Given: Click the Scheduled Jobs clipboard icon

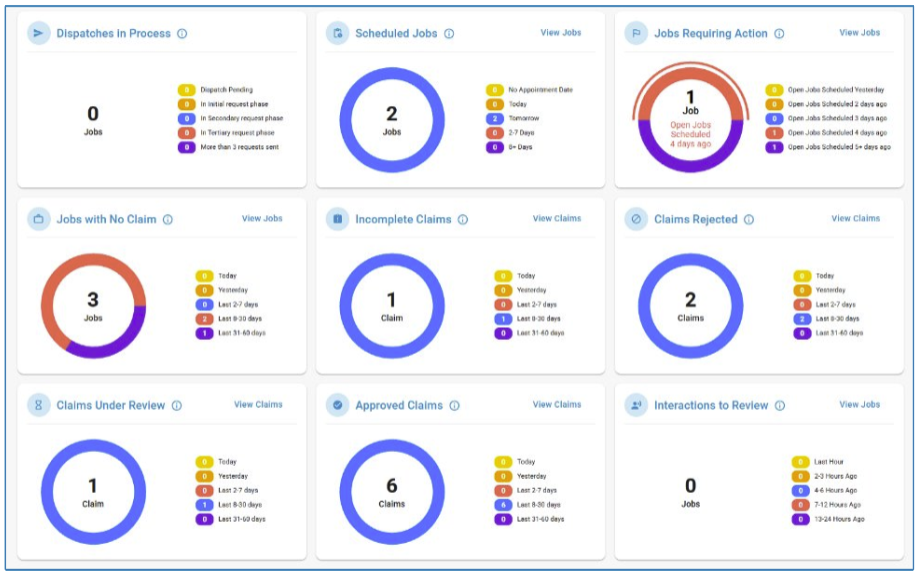Looking at the screenshot, I should click(337, 33).
